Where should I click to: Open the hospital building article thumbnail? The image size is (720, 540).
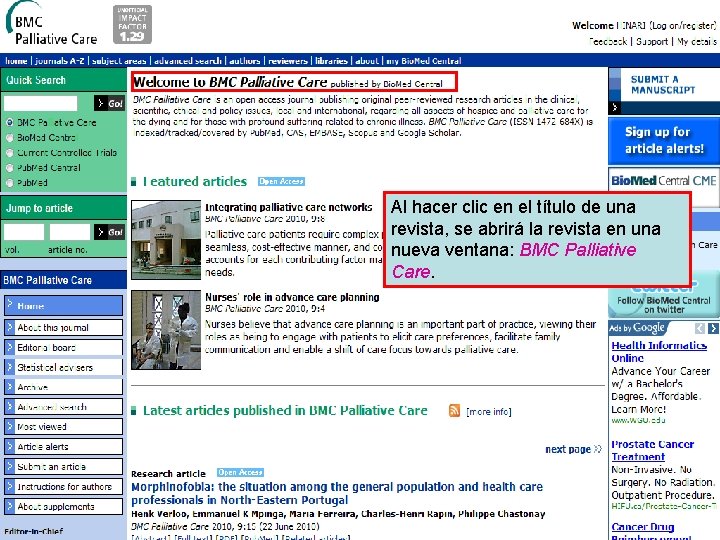(166, 240)
